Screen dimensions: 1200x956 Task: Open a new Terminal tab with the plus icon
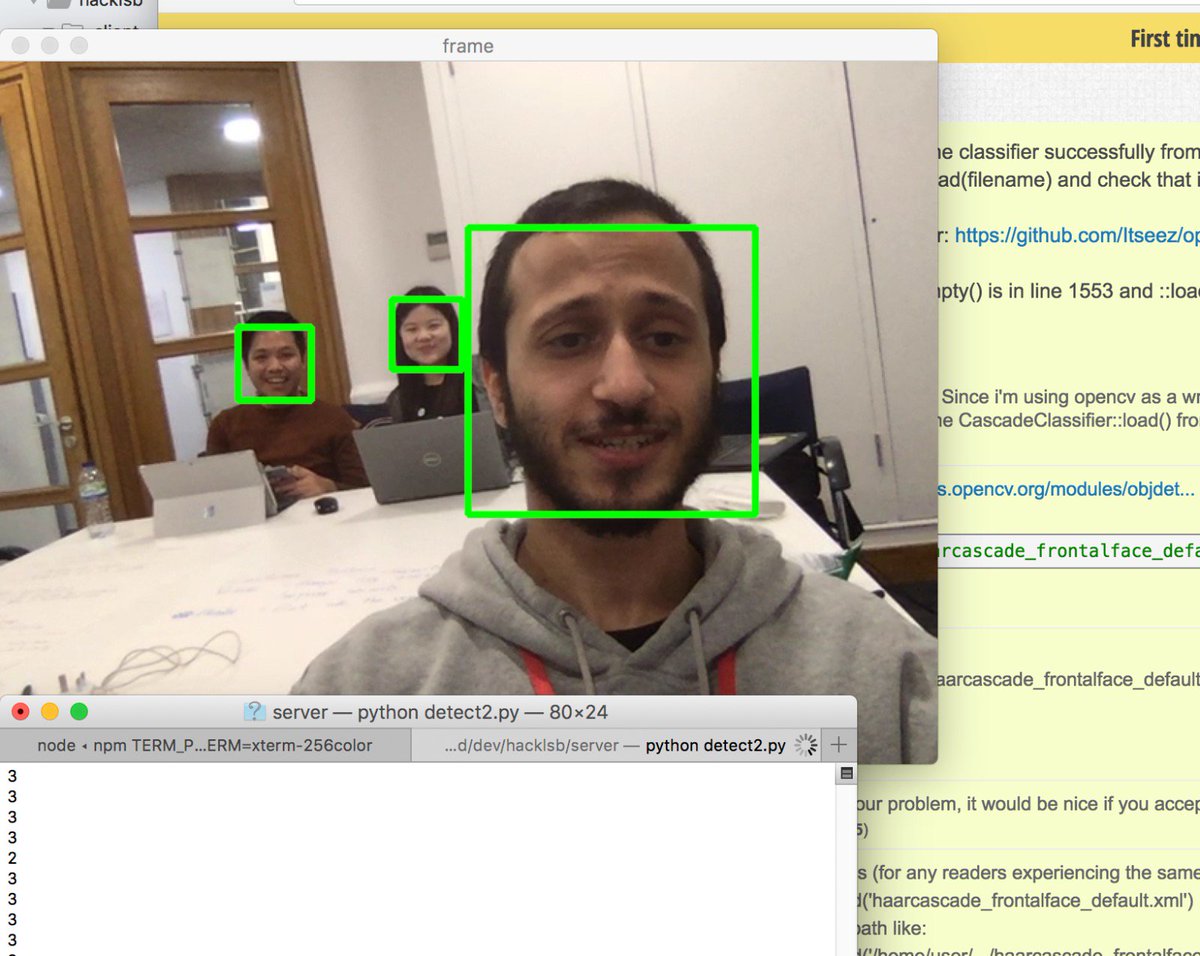[838, 744]
